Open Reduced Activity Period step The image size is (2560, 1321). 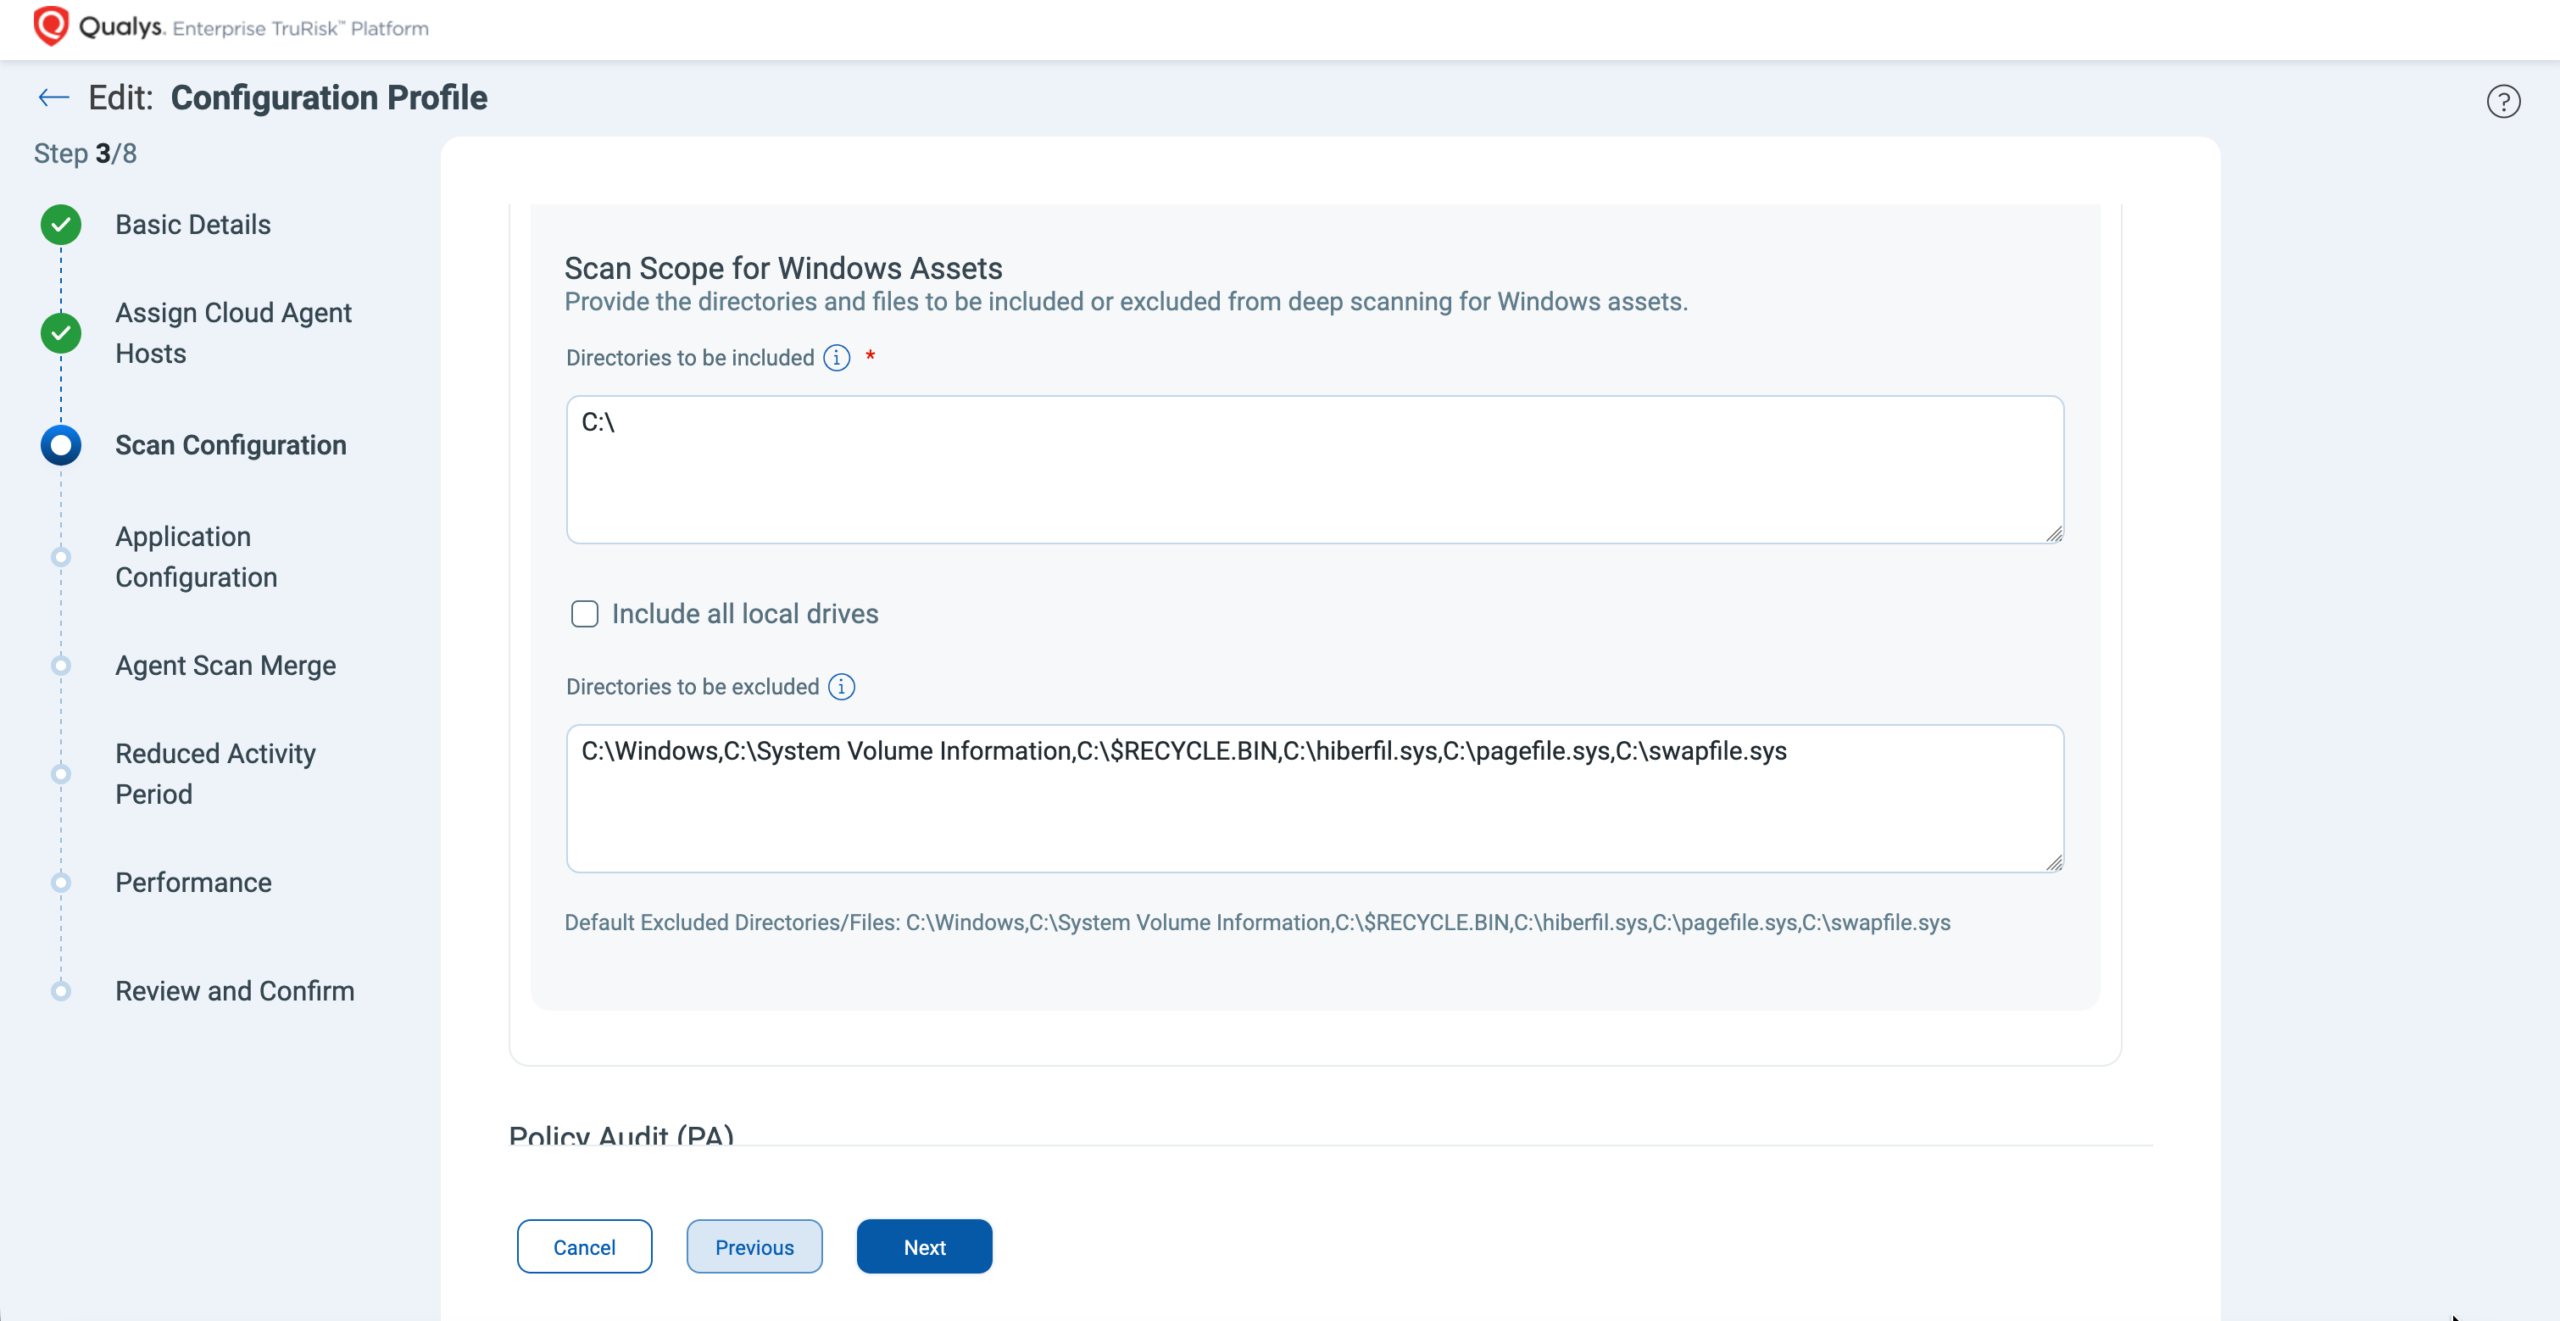214,774
